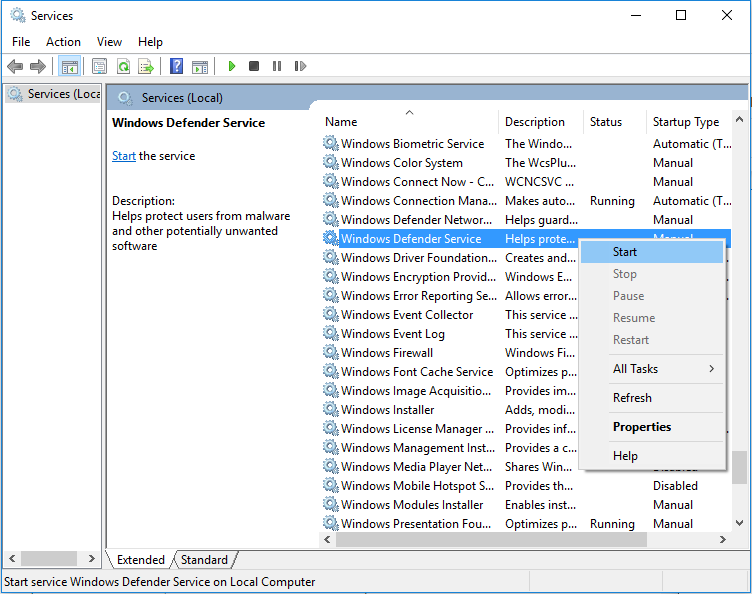The image size is (752, 594).
Task: Click gear icon of Windows Event Log
Action: [330, 333]
